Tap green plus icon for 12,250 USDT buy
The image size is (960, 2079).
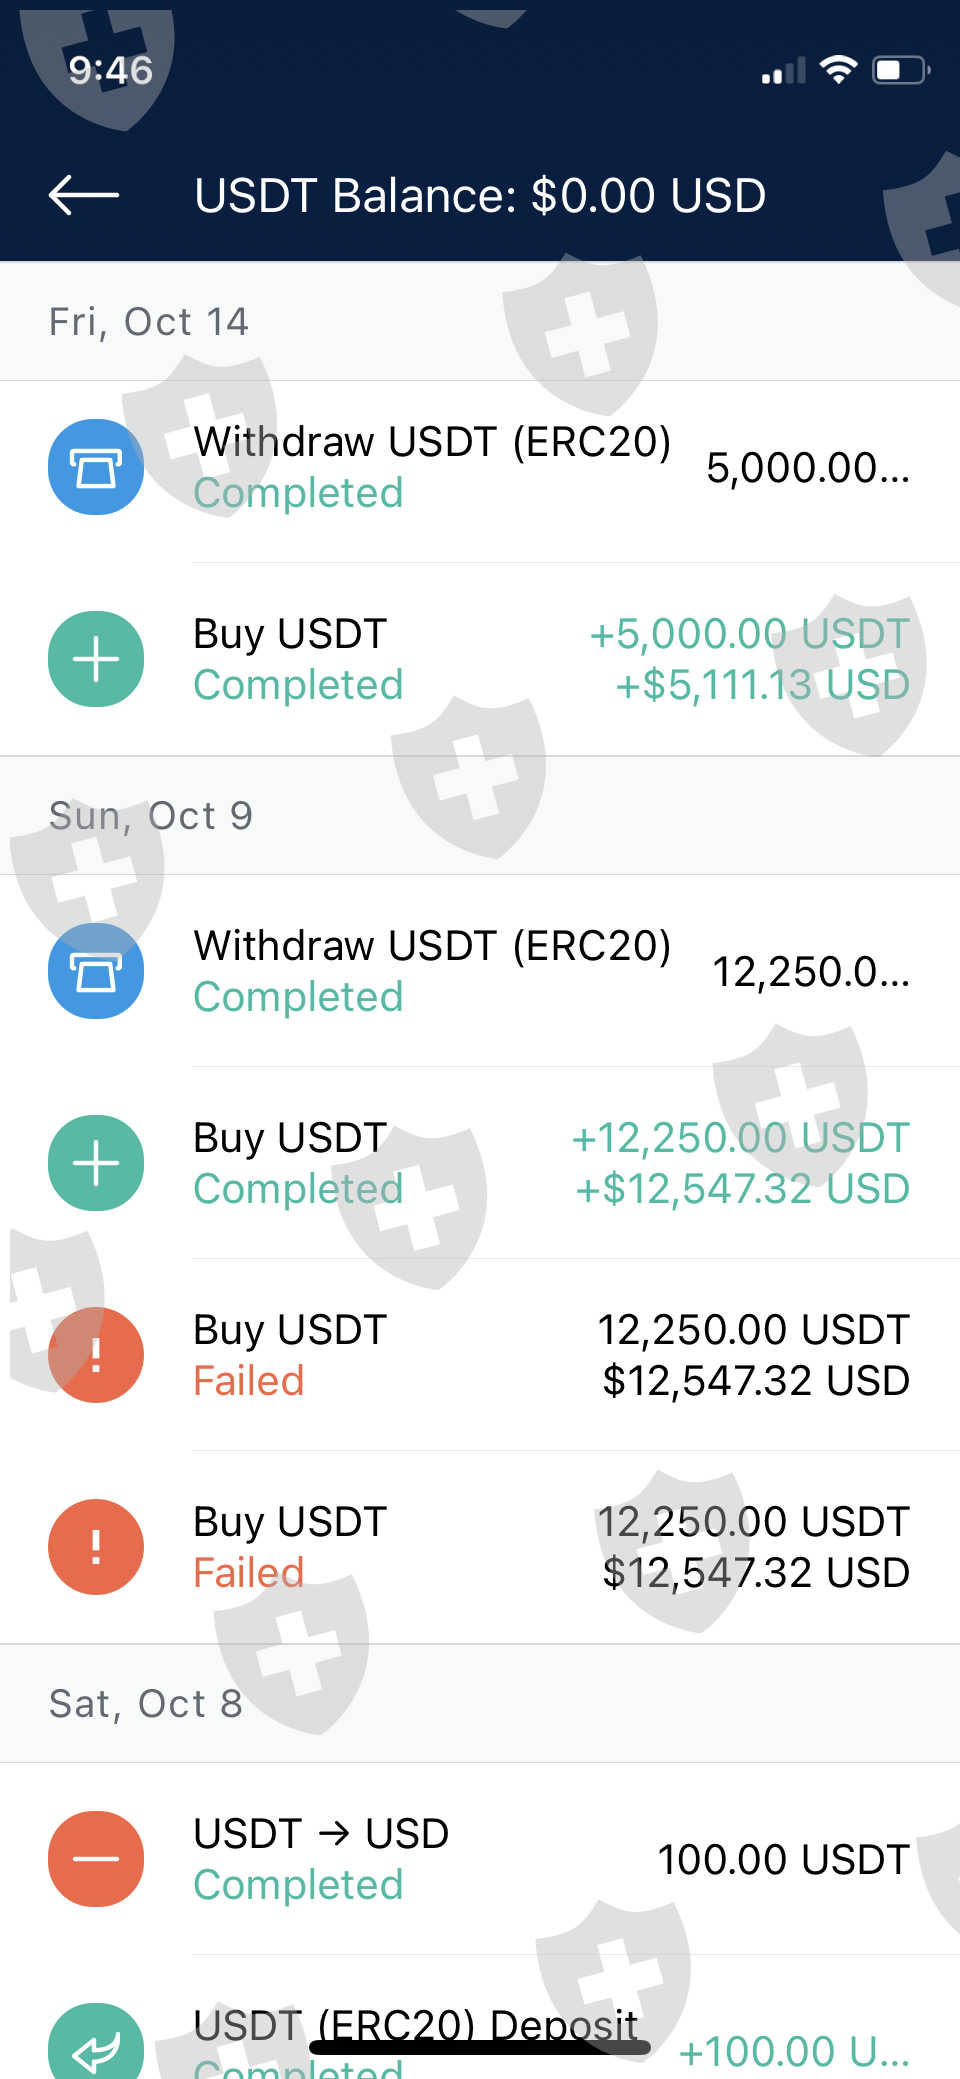point(96,1163)
